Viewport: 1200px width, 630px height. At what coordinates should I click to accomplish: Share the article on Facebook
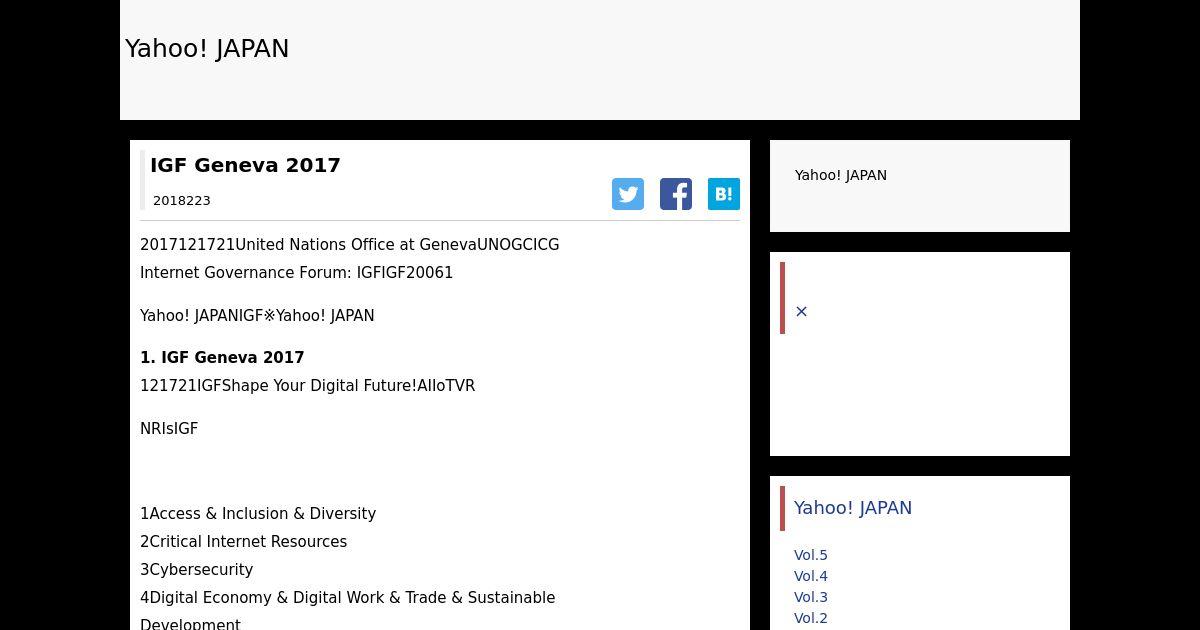(x=676, y=194)
